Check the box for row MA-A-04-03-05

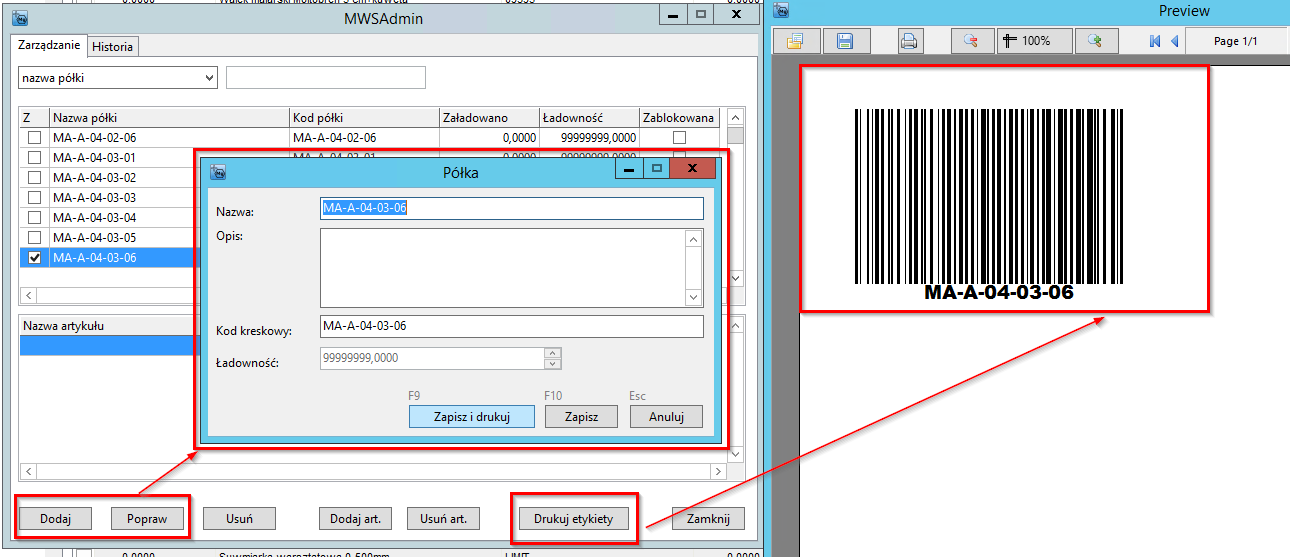35,238
